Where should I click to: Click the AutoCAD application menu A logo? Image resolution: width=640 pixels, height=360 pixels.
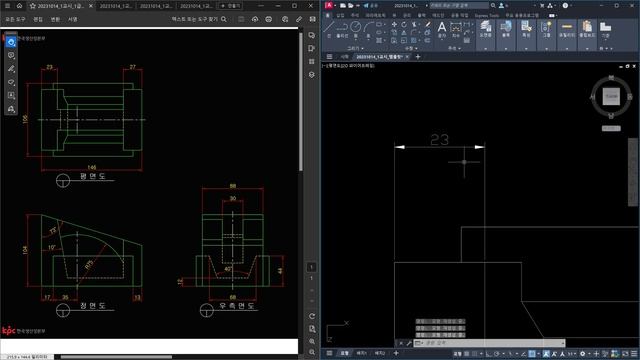329,5
